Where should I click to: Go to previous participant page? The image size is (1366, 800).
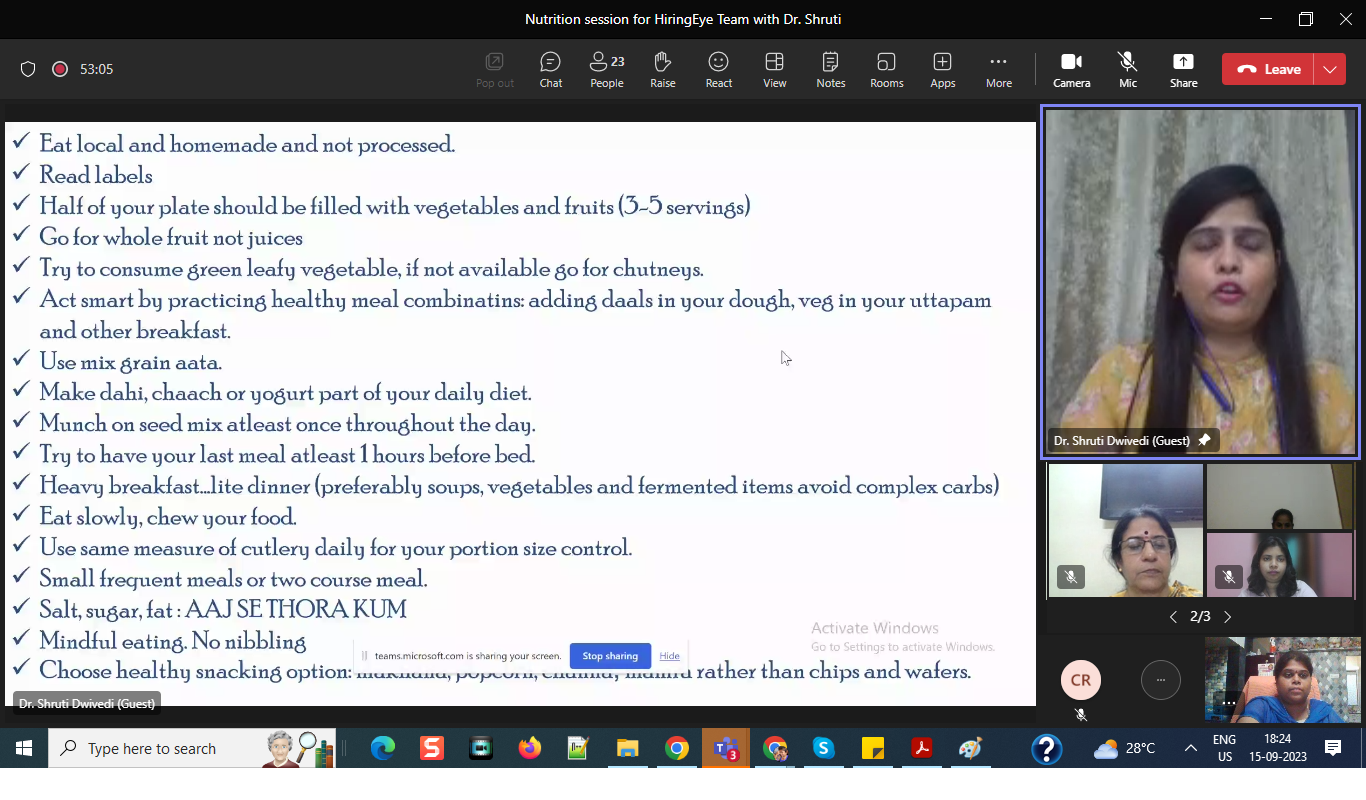tap(1173, 617)
